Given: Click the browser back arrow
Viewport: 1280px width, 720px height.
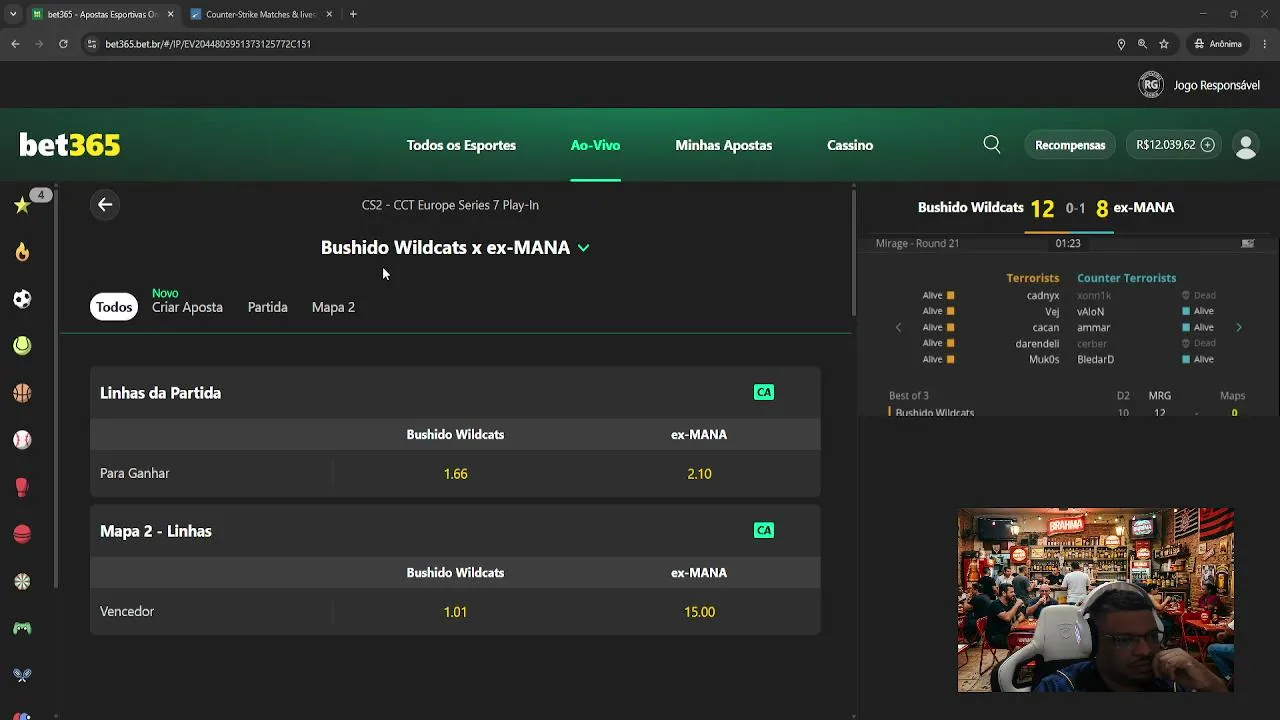Looking at the screenshot, I should point(15,44).
